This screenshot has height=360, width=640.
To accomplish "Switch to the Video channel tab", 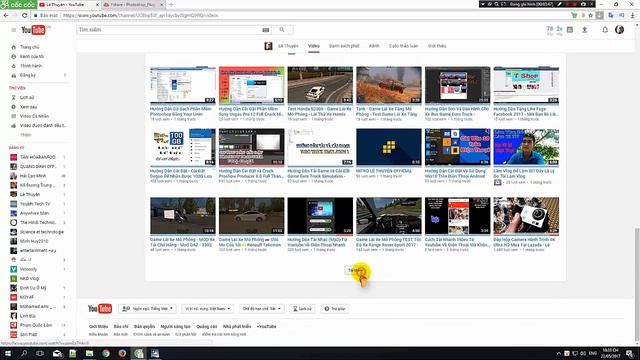I will [x=313, y=46].
